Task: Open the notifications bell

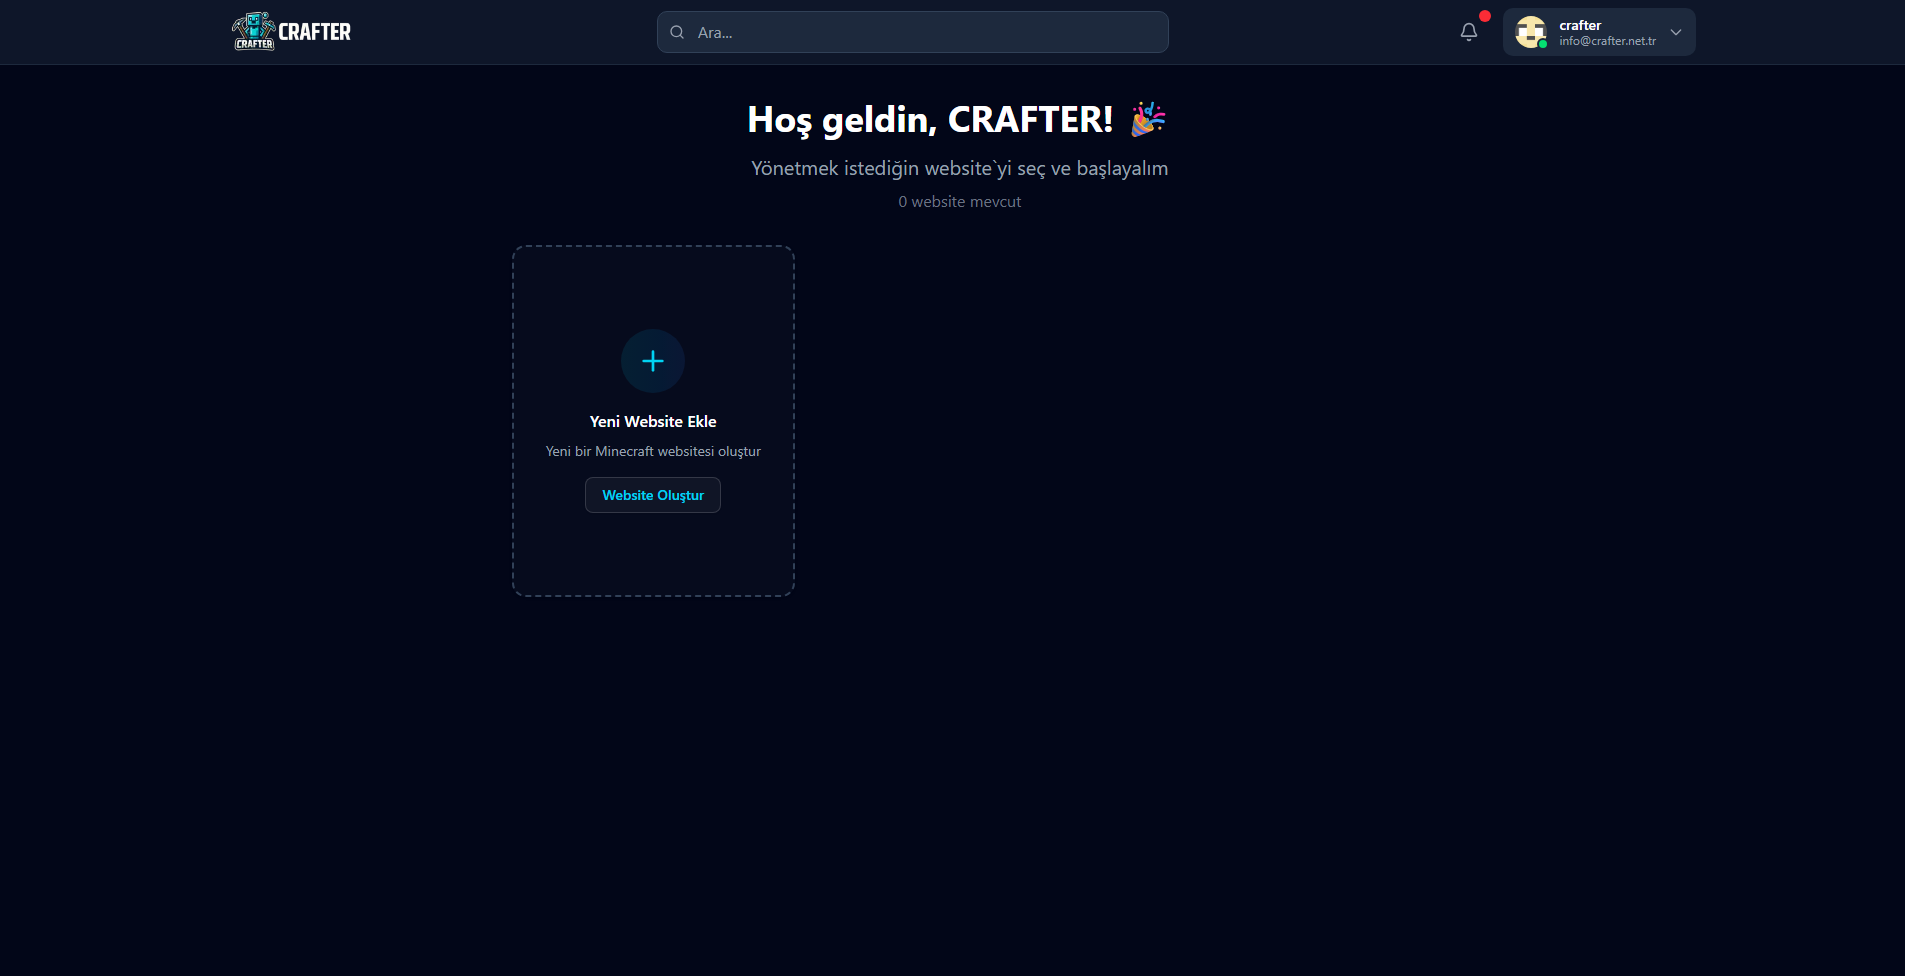Action: tap(1468, 32)
